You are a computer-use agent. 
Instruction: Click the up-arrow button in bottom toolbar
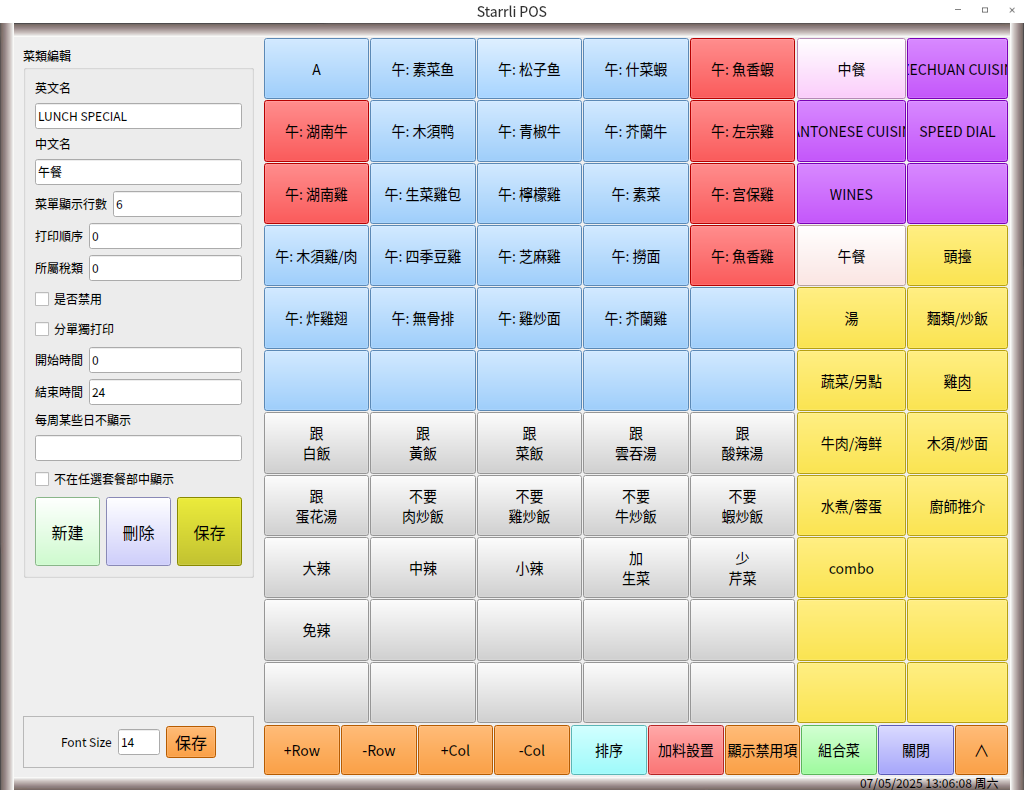(981, 750)
